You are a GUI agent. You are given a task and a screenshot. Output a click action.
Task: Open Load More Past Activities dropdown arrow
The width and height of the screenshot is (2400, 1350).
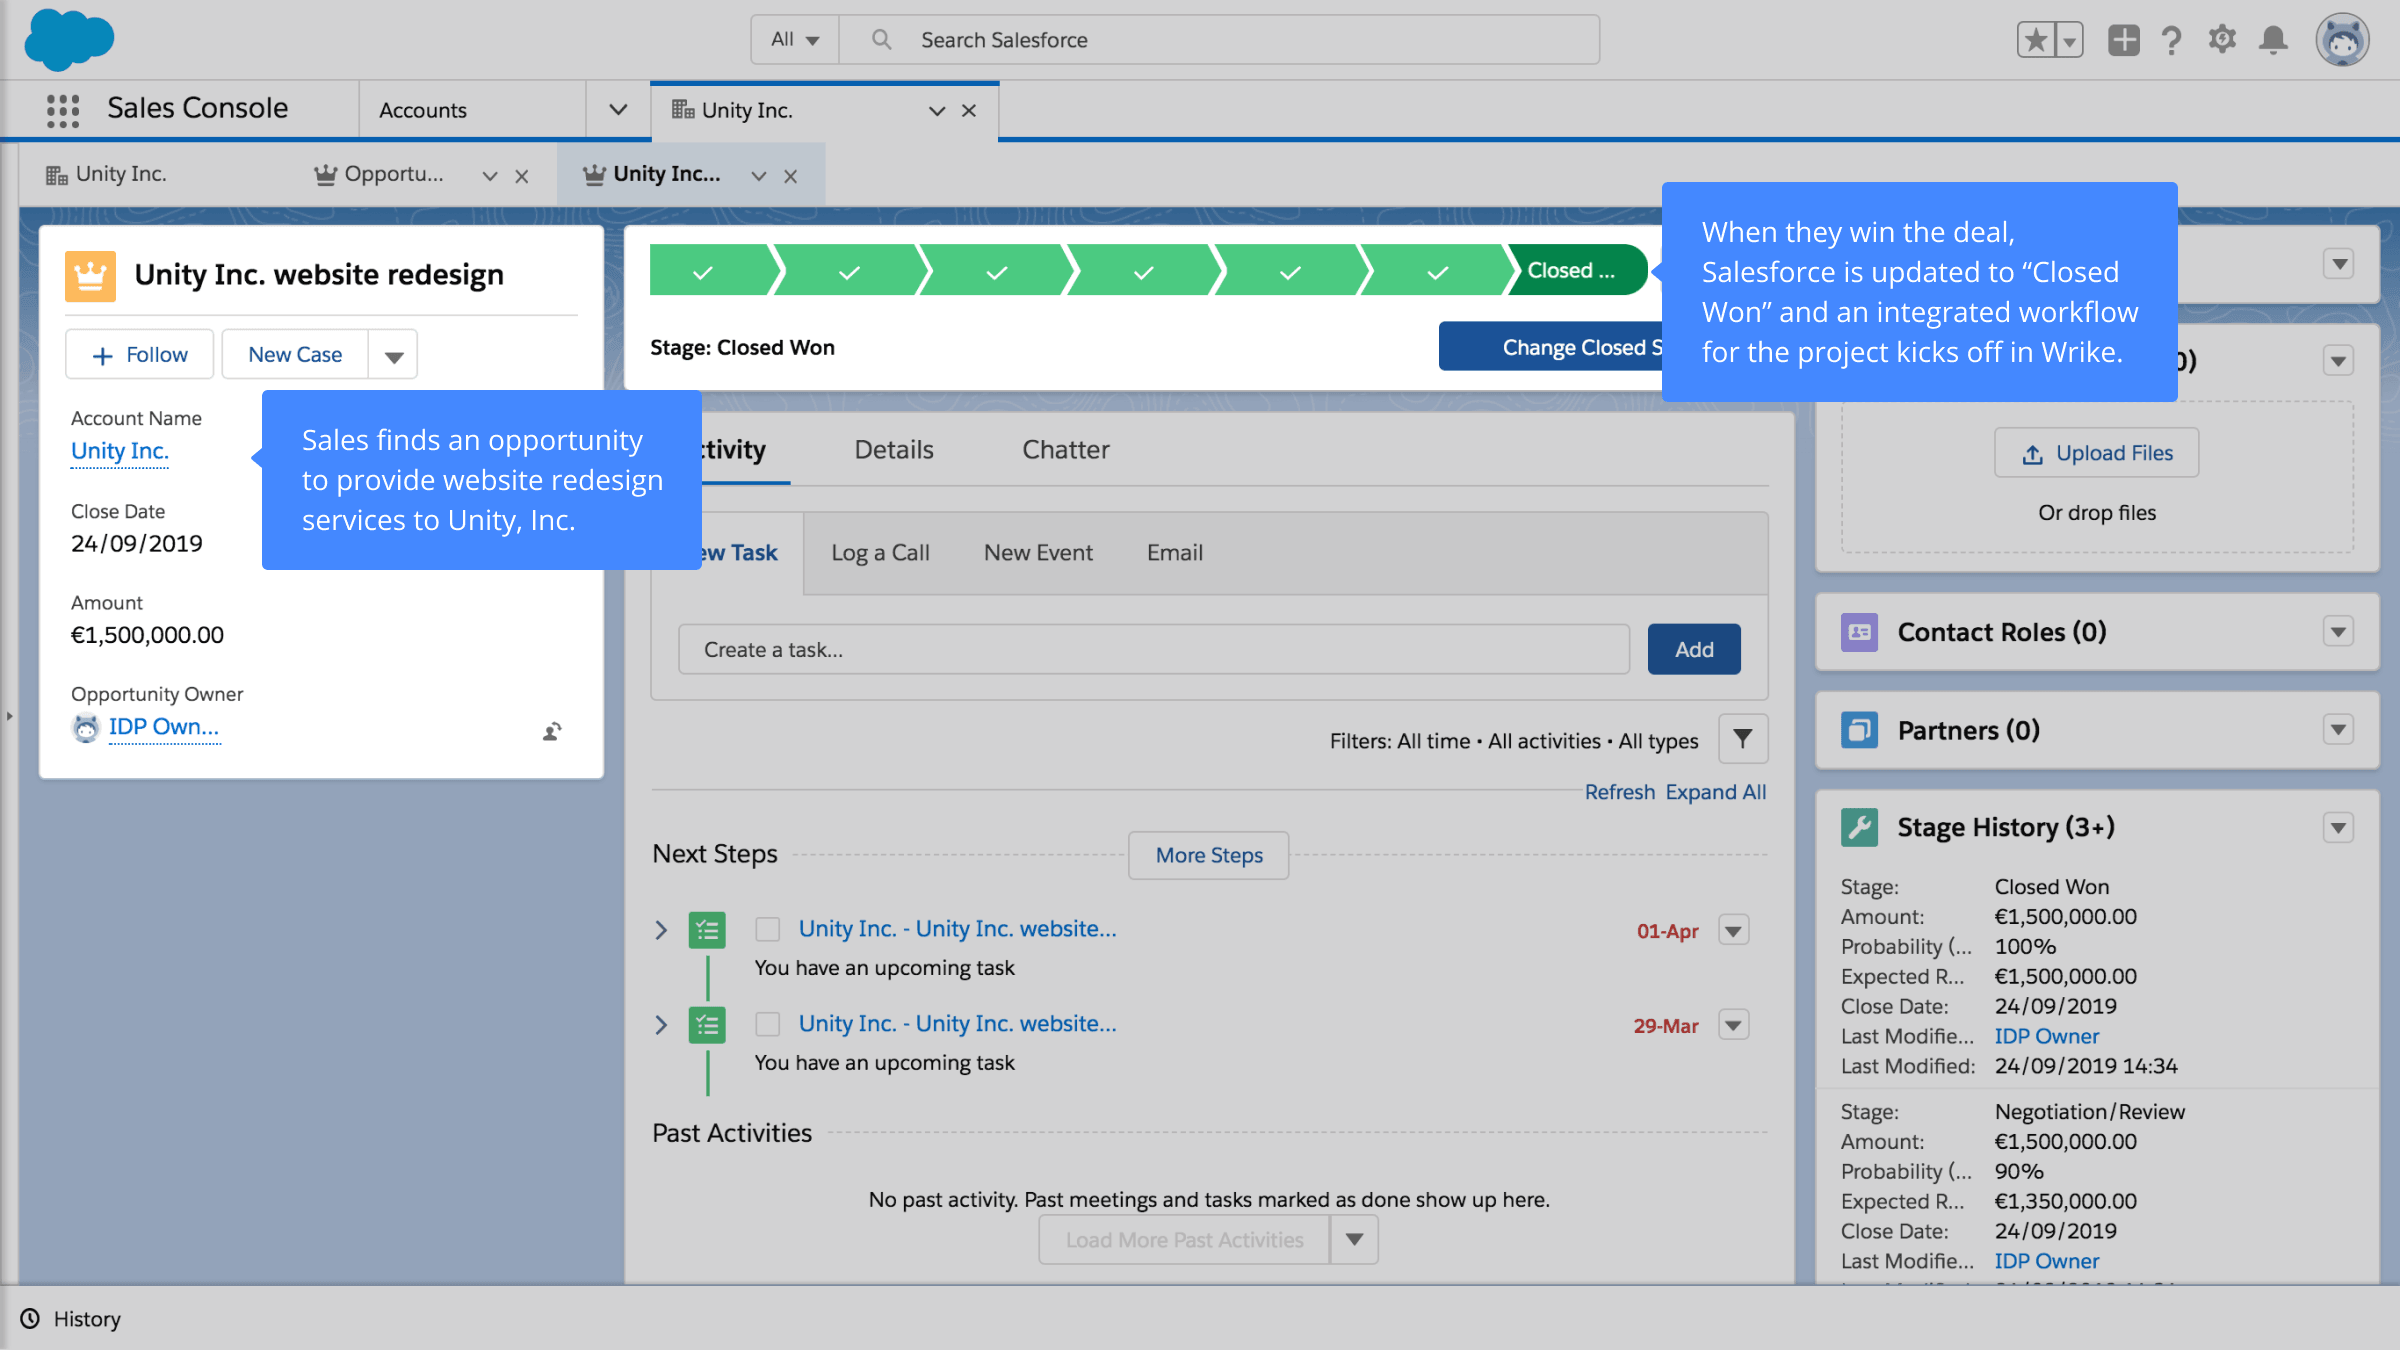pos(1355,1240)
